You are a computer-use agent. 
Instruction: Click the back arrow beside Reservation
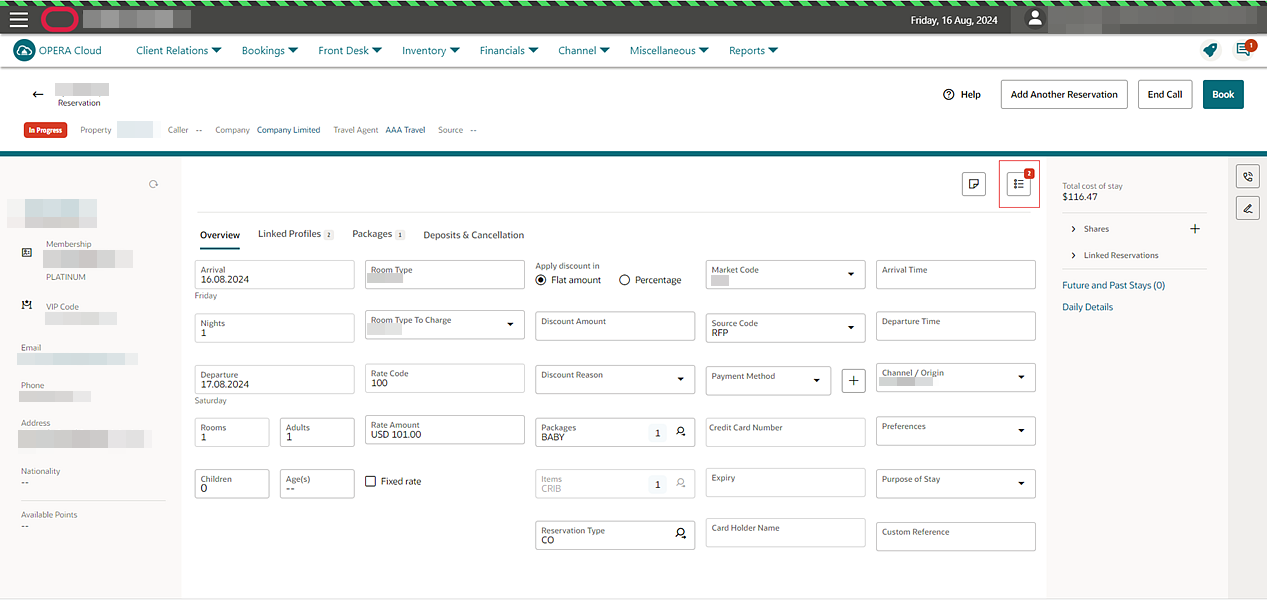pyautogui.click(x=38, y=94)
